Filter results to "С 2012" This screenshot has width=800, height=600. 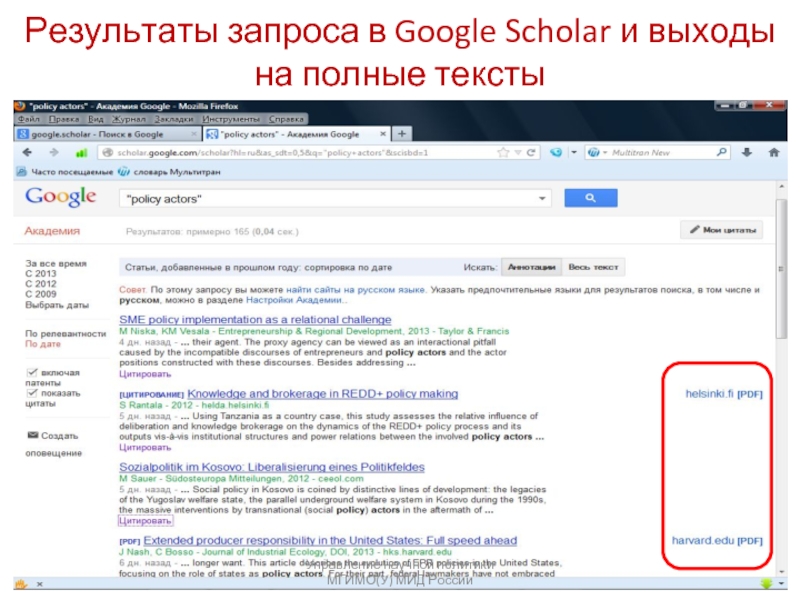point(41,284)
